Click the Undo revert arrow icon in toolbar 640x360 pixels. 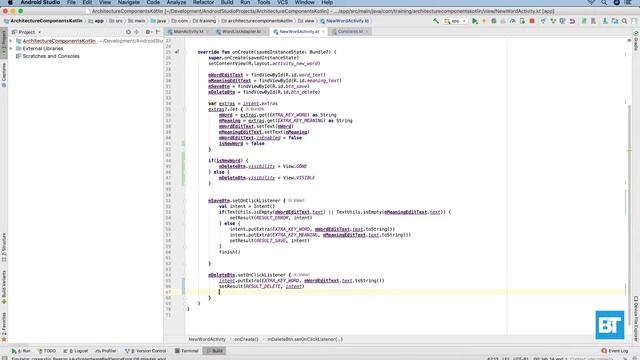tap(572, 21)
